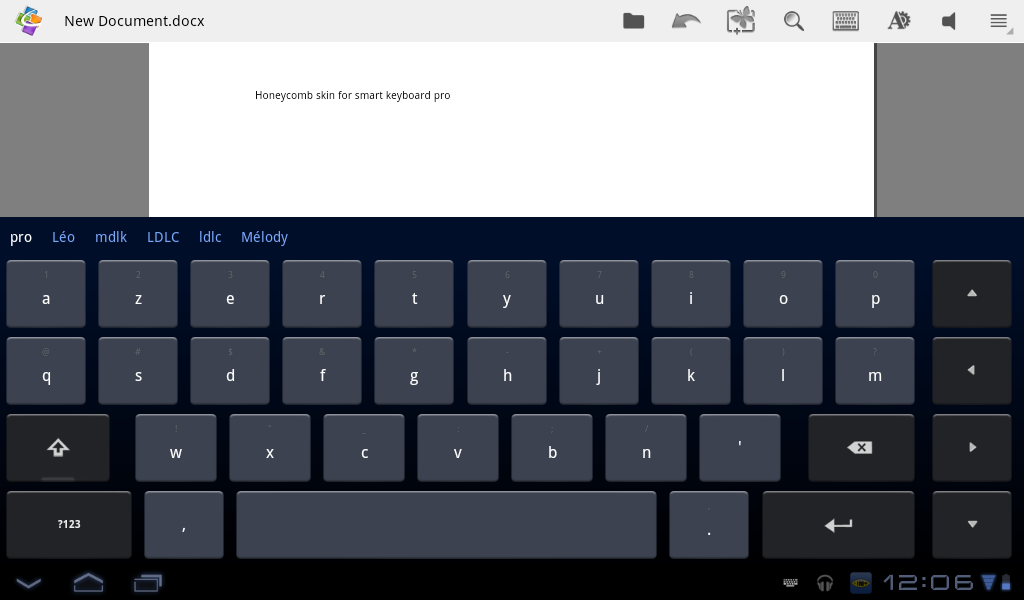Open the overflow menu icon
This screenshot has width=1024, height=600.
point(999,21)
